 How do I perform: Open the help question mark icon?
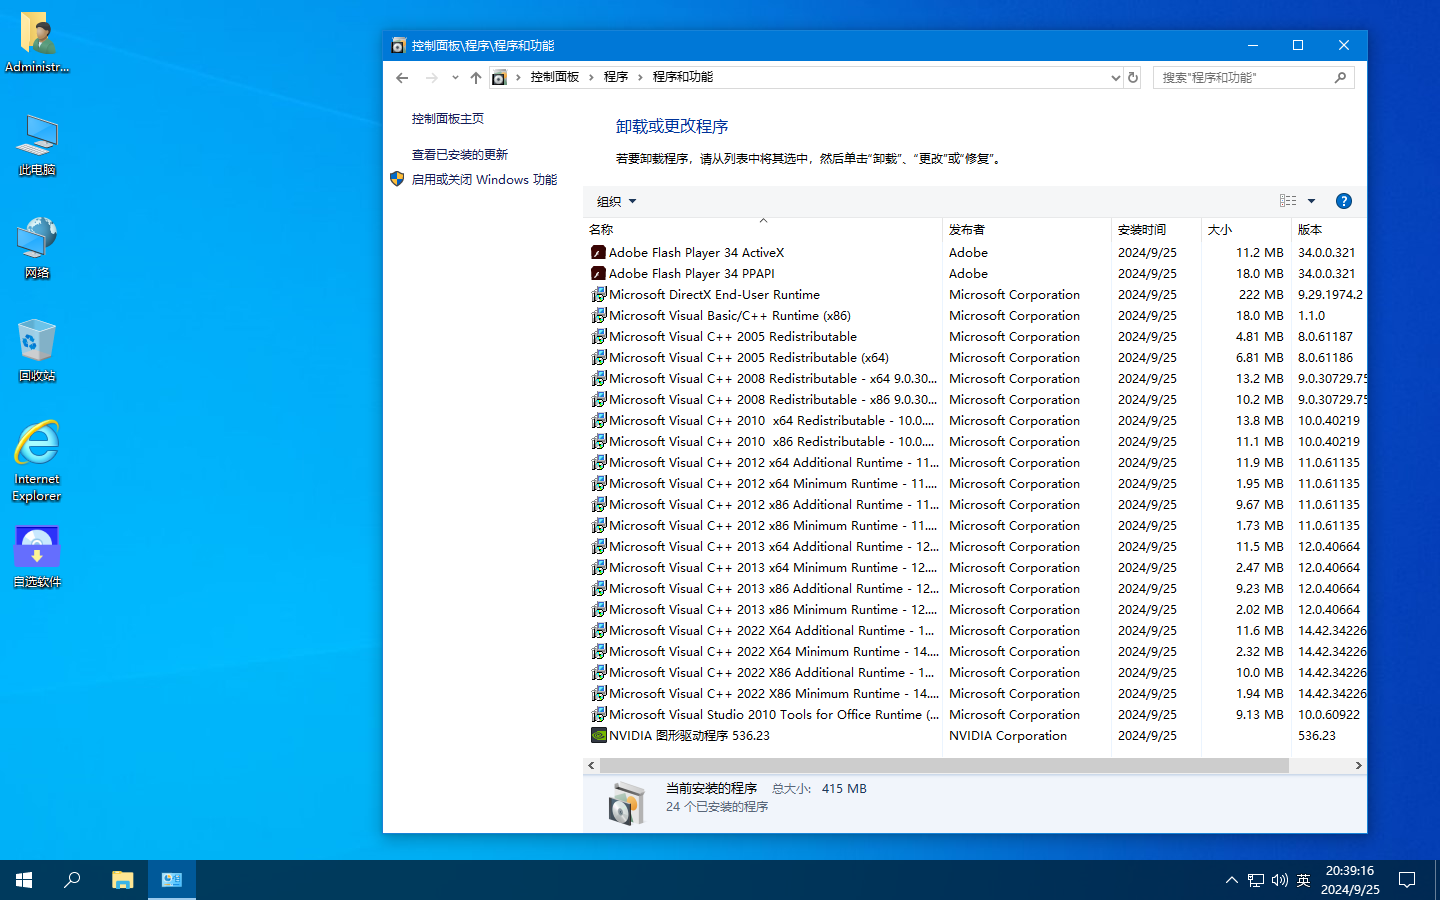coord(1344,201)
